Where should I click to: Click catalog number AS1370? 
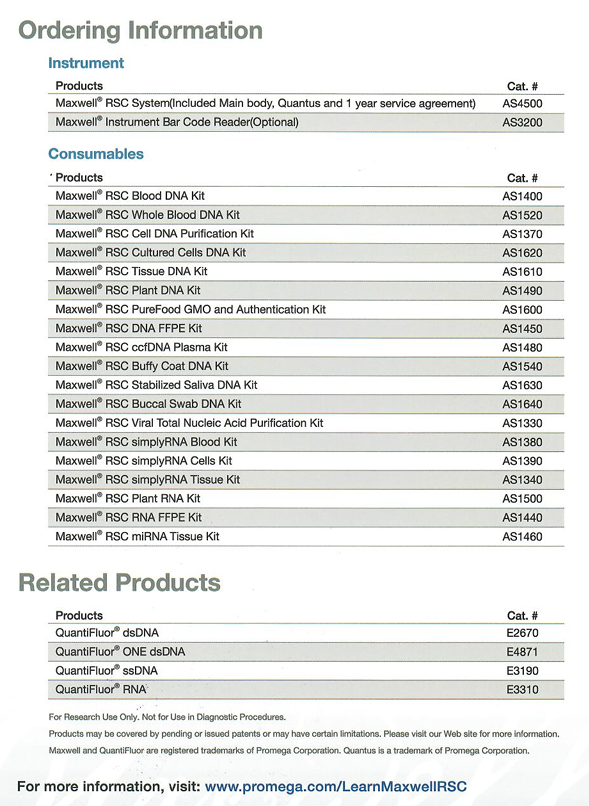click(522, 234)
